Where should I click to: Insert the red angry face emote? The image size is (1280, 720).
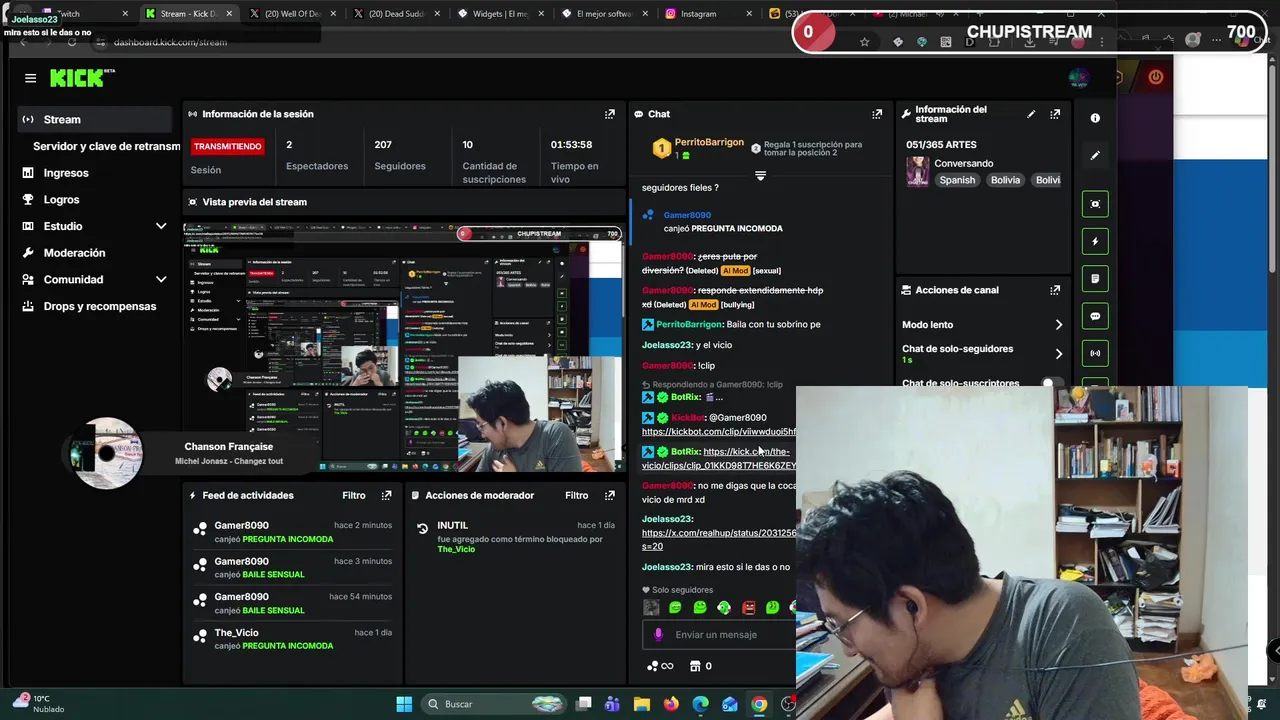(x=748, y=607)
